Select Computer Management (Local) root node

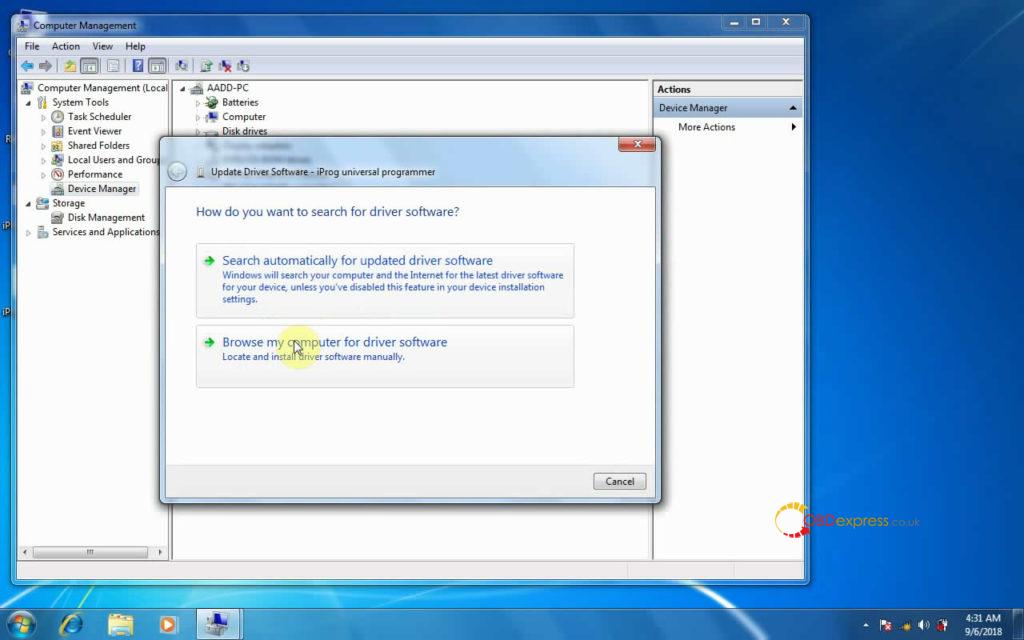point(102,88)
